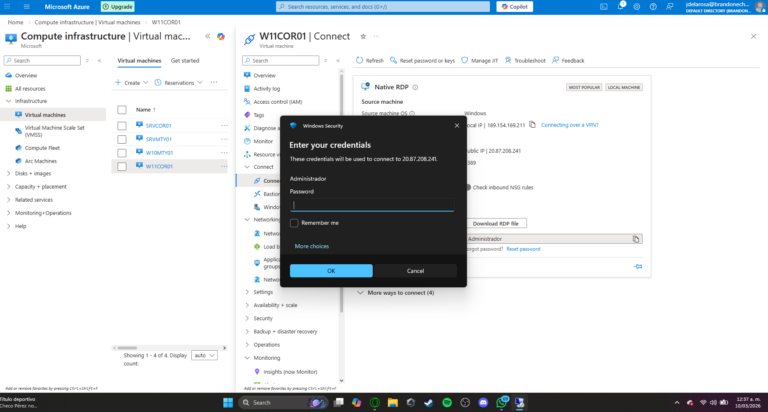Pin the Native RDP card
Image resolution: width=768 pixels, height=412 pixels.
638,267
